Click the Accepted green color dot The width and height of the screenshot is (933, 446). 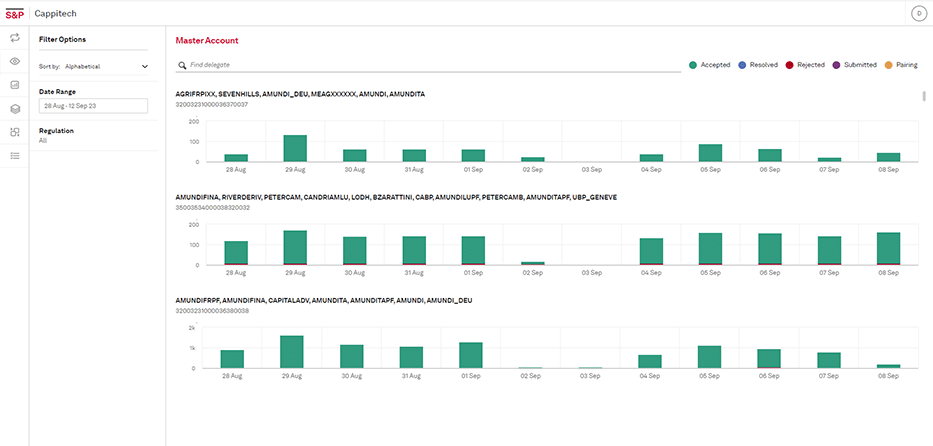(693, 65)
